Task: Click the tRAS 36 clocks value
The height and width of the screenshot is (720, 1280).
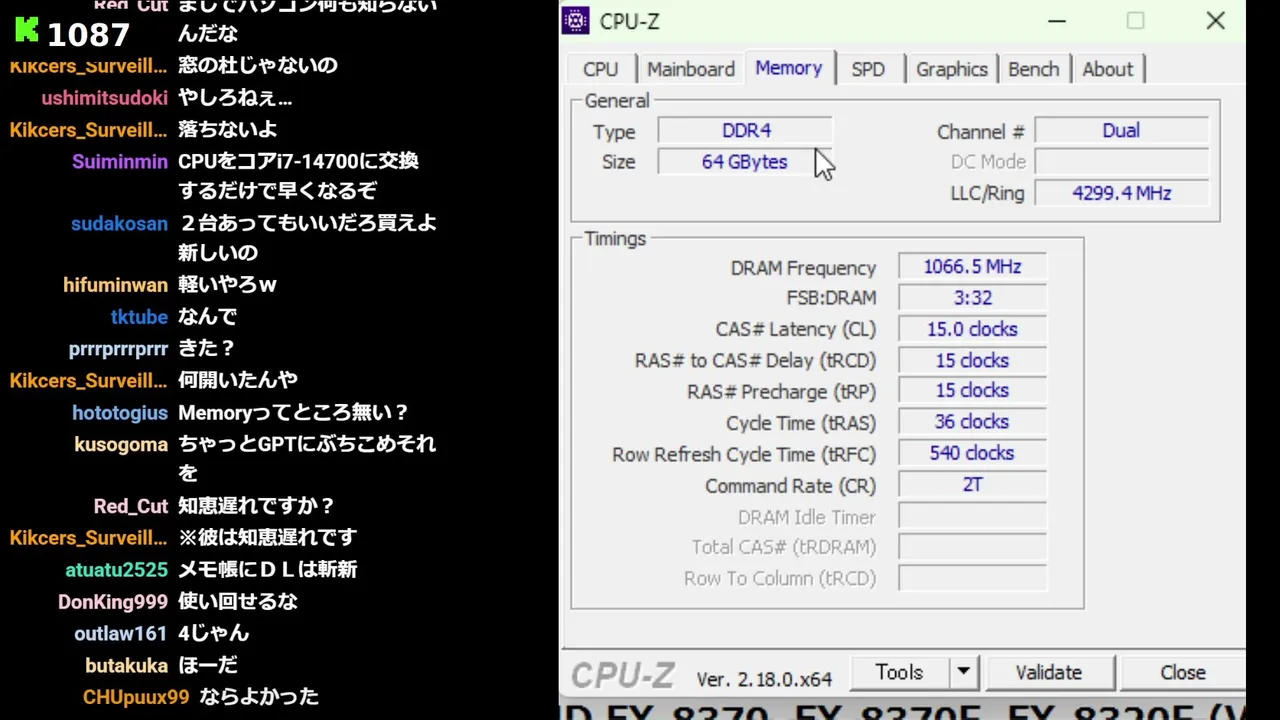Action: [972, 422]
